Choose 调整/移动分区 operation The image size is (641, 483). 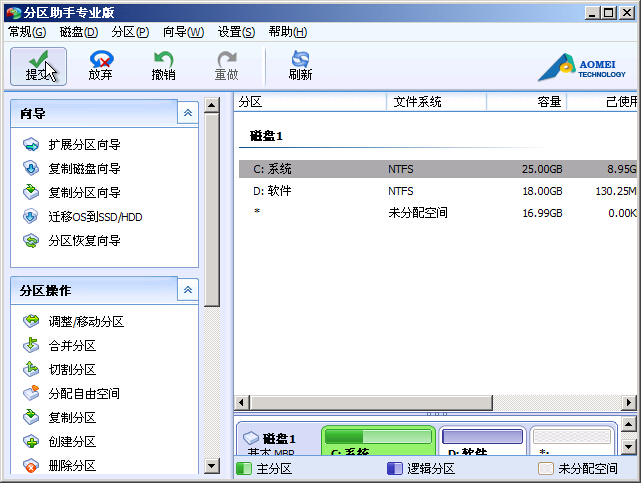point(86,322)
